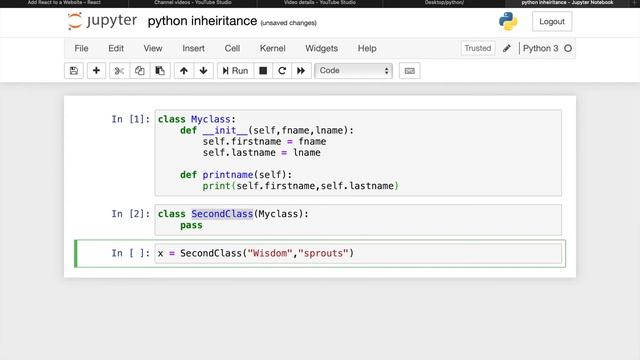Switch to Desktop/python/ browser tab

pyautogui.click(x=444, y=3)
